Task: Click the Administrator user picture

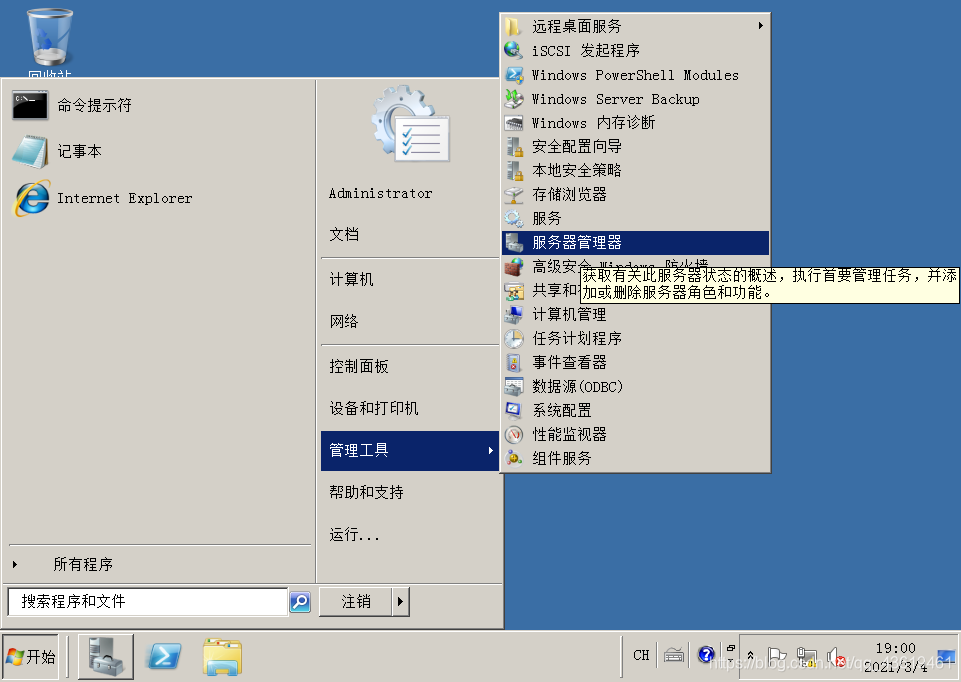Action: pos(411,124)
